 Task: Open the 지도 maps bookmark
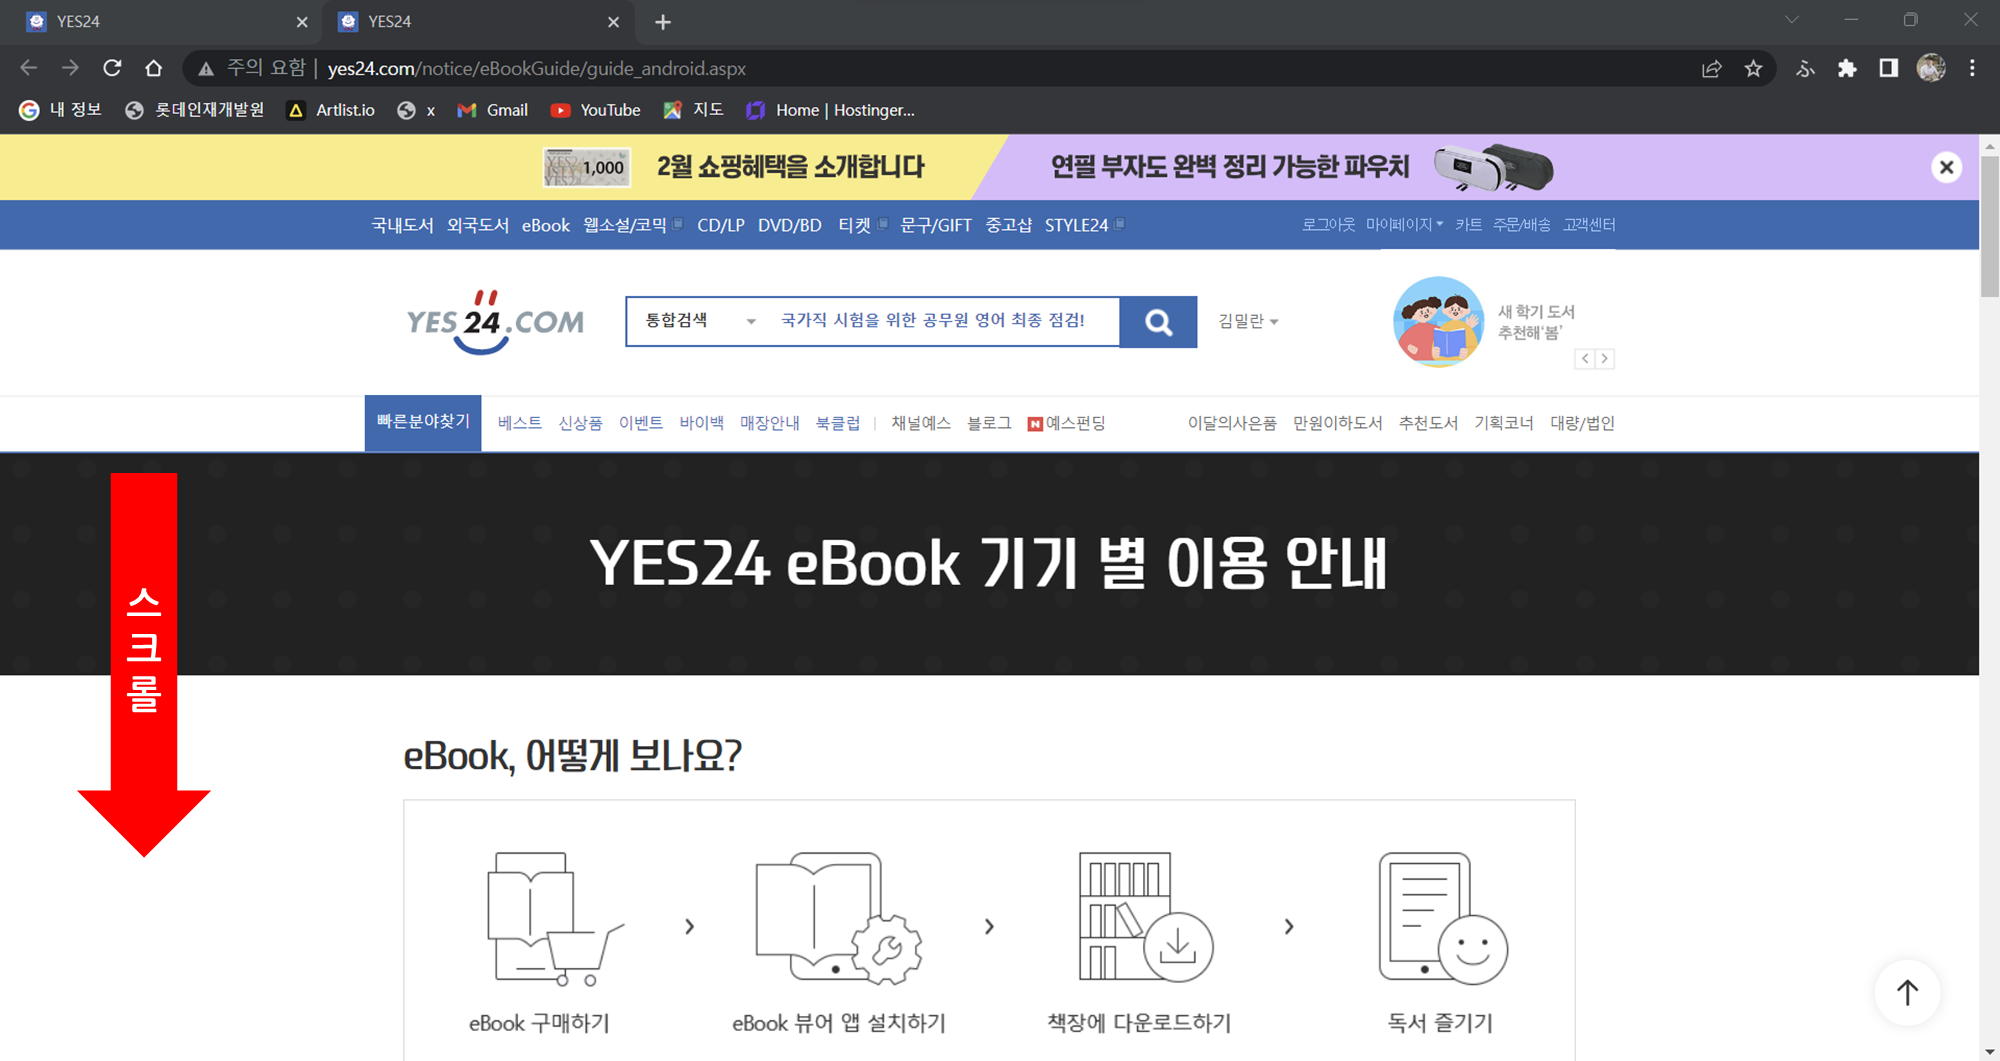(x=693, y=110)
